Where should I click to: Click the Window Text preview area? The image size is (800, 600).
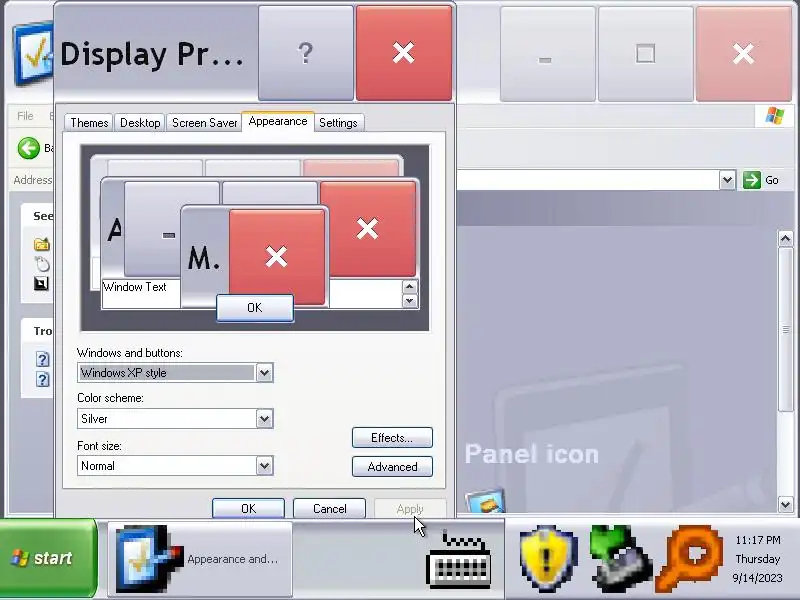point(135,287)
